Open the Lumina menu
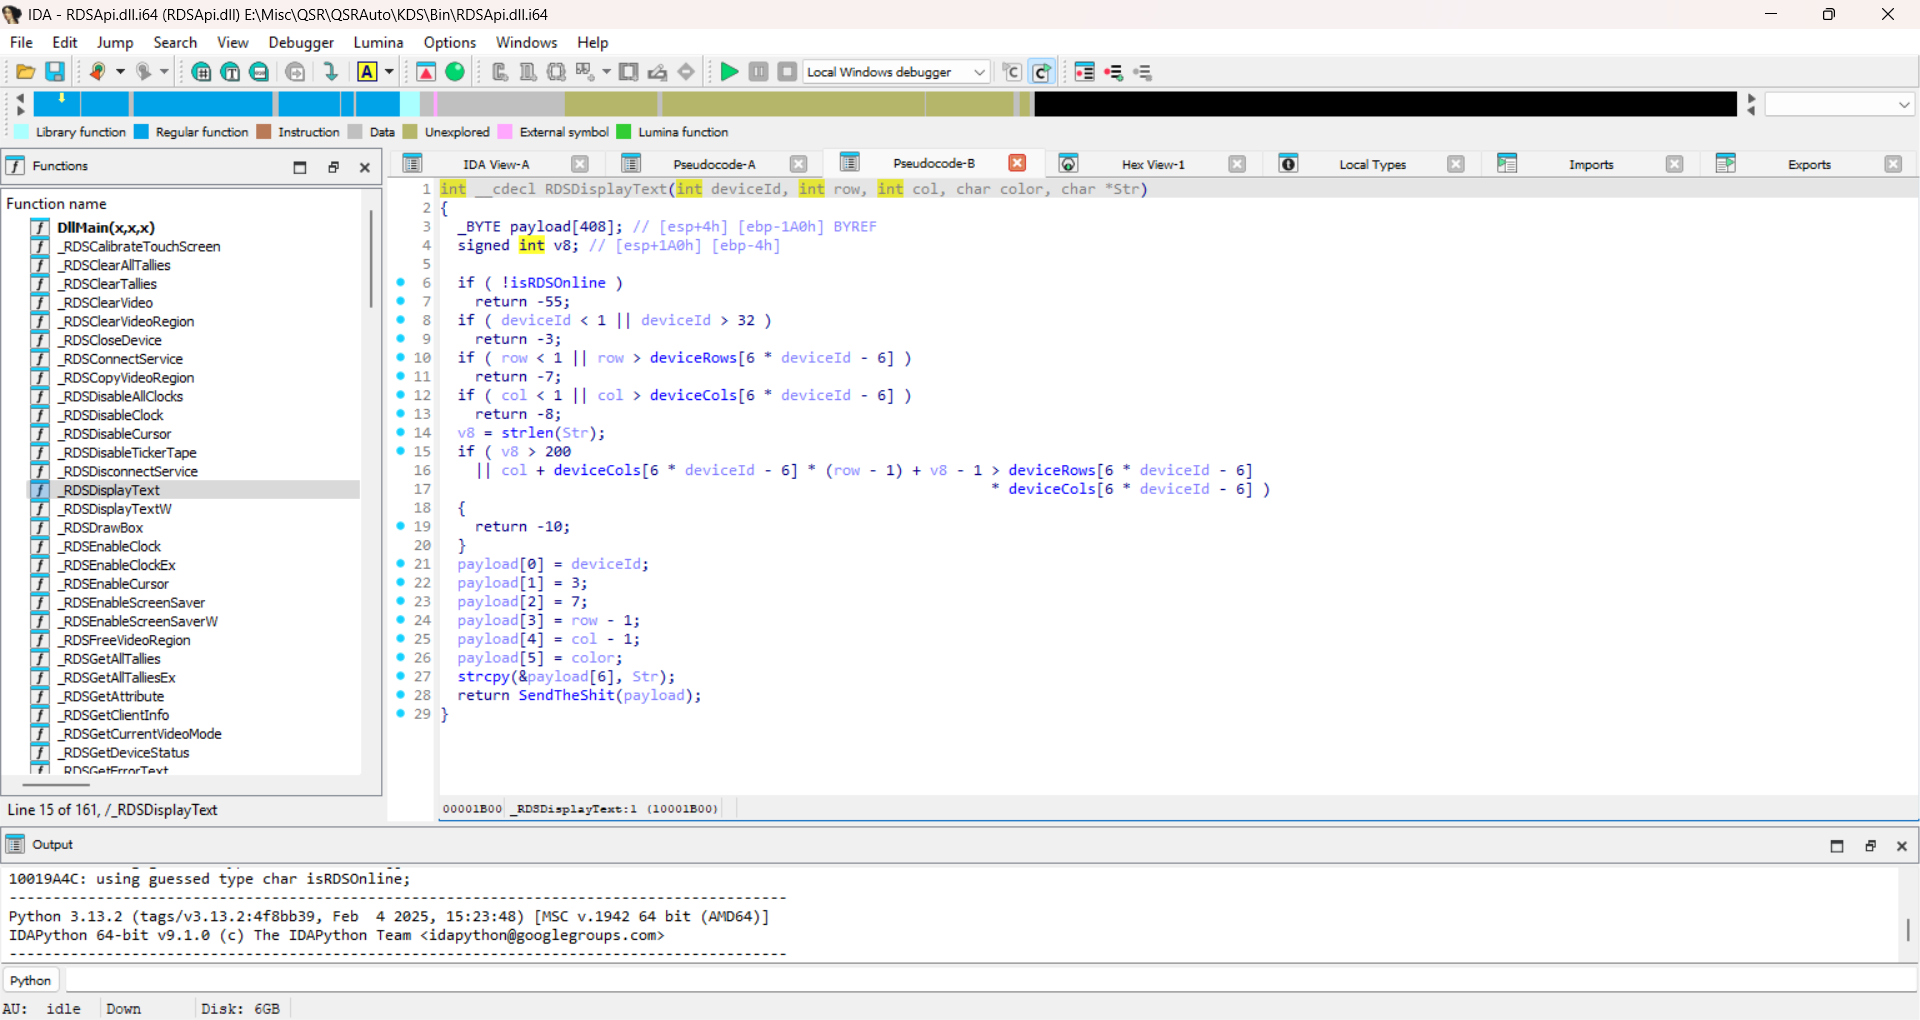The image size is (1920, 1020). click(378, 42)
